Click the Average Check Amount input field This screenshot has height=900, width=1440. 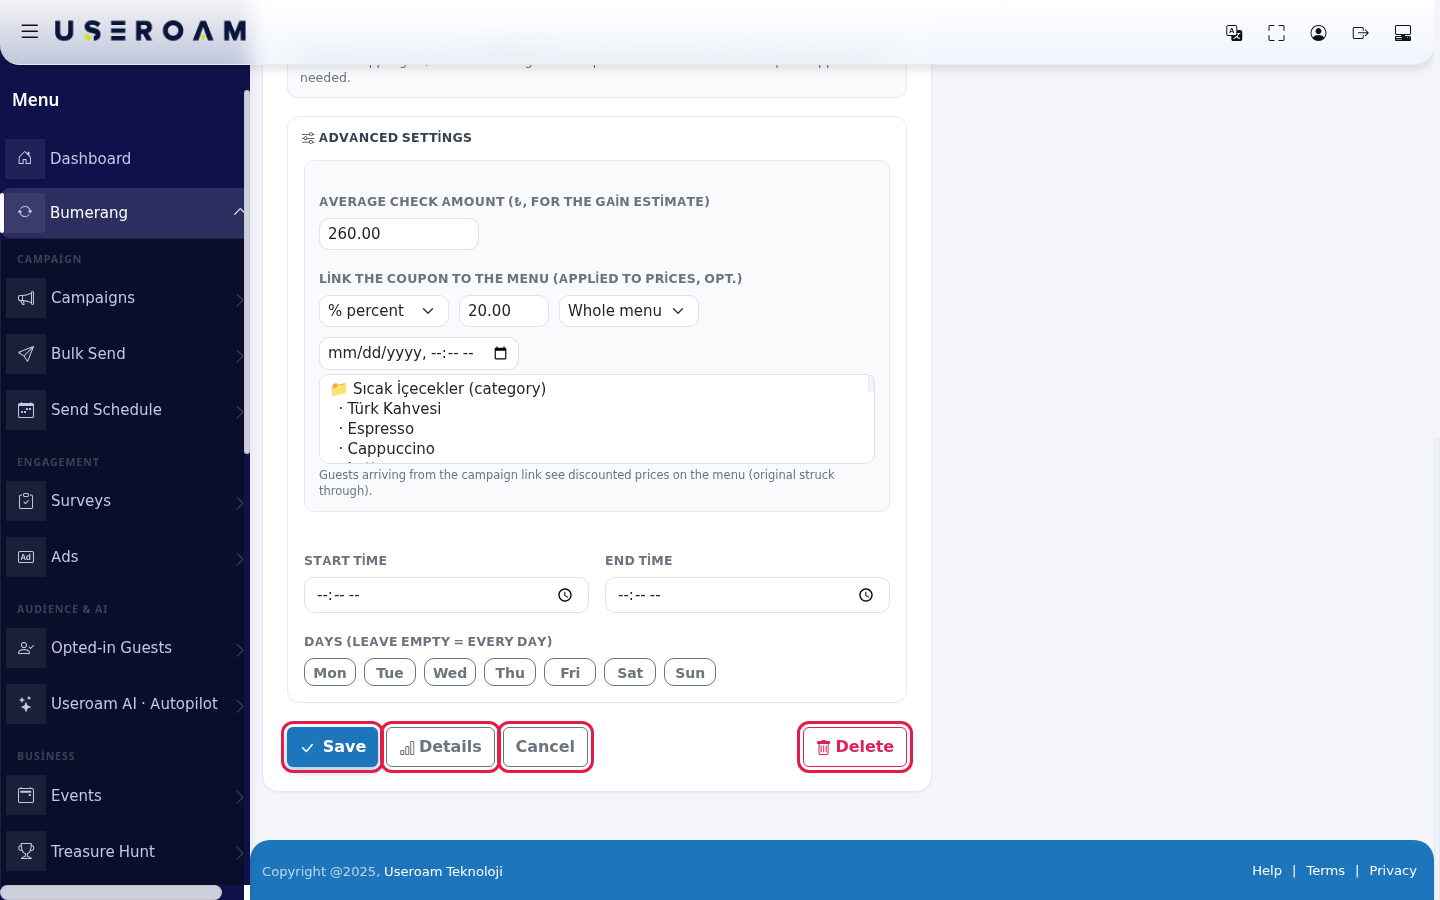pos(399,234)
